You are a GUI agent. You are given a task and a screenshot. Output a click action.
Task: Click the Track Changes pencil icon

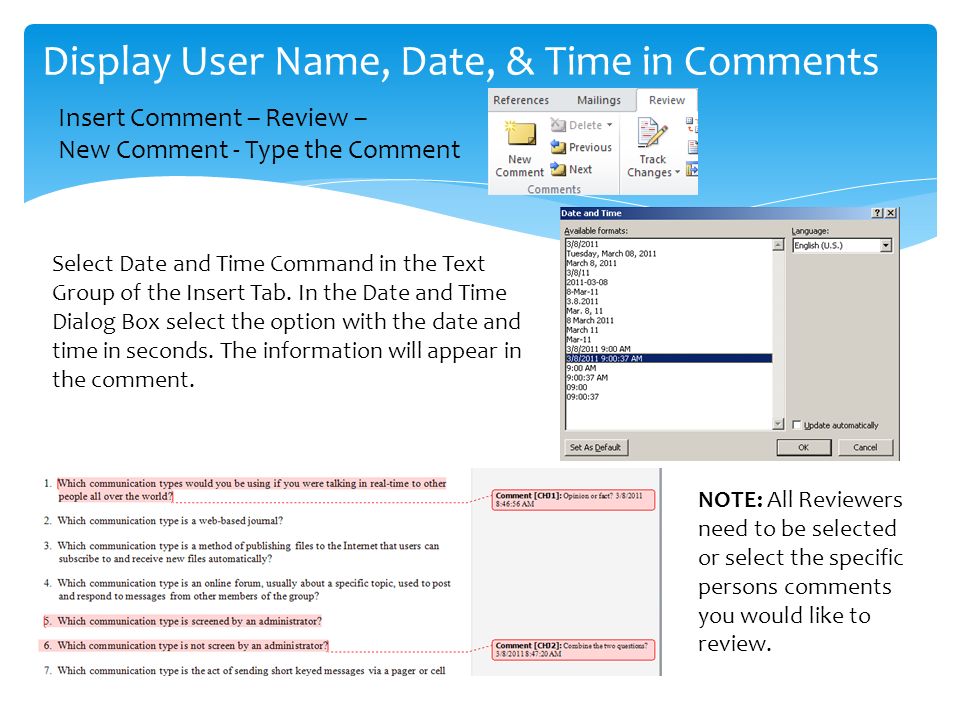click(x=652, y=133)
